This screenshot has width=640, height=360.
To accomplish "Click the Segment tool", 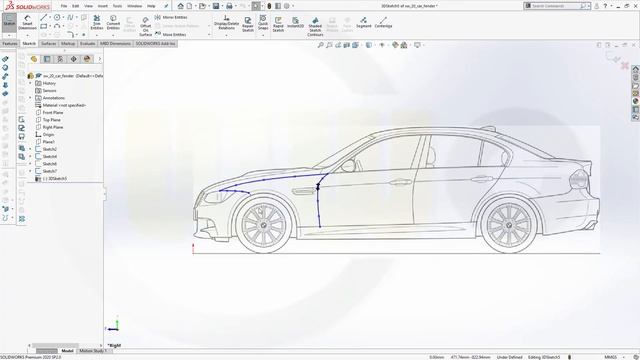I will coord(363,22).
